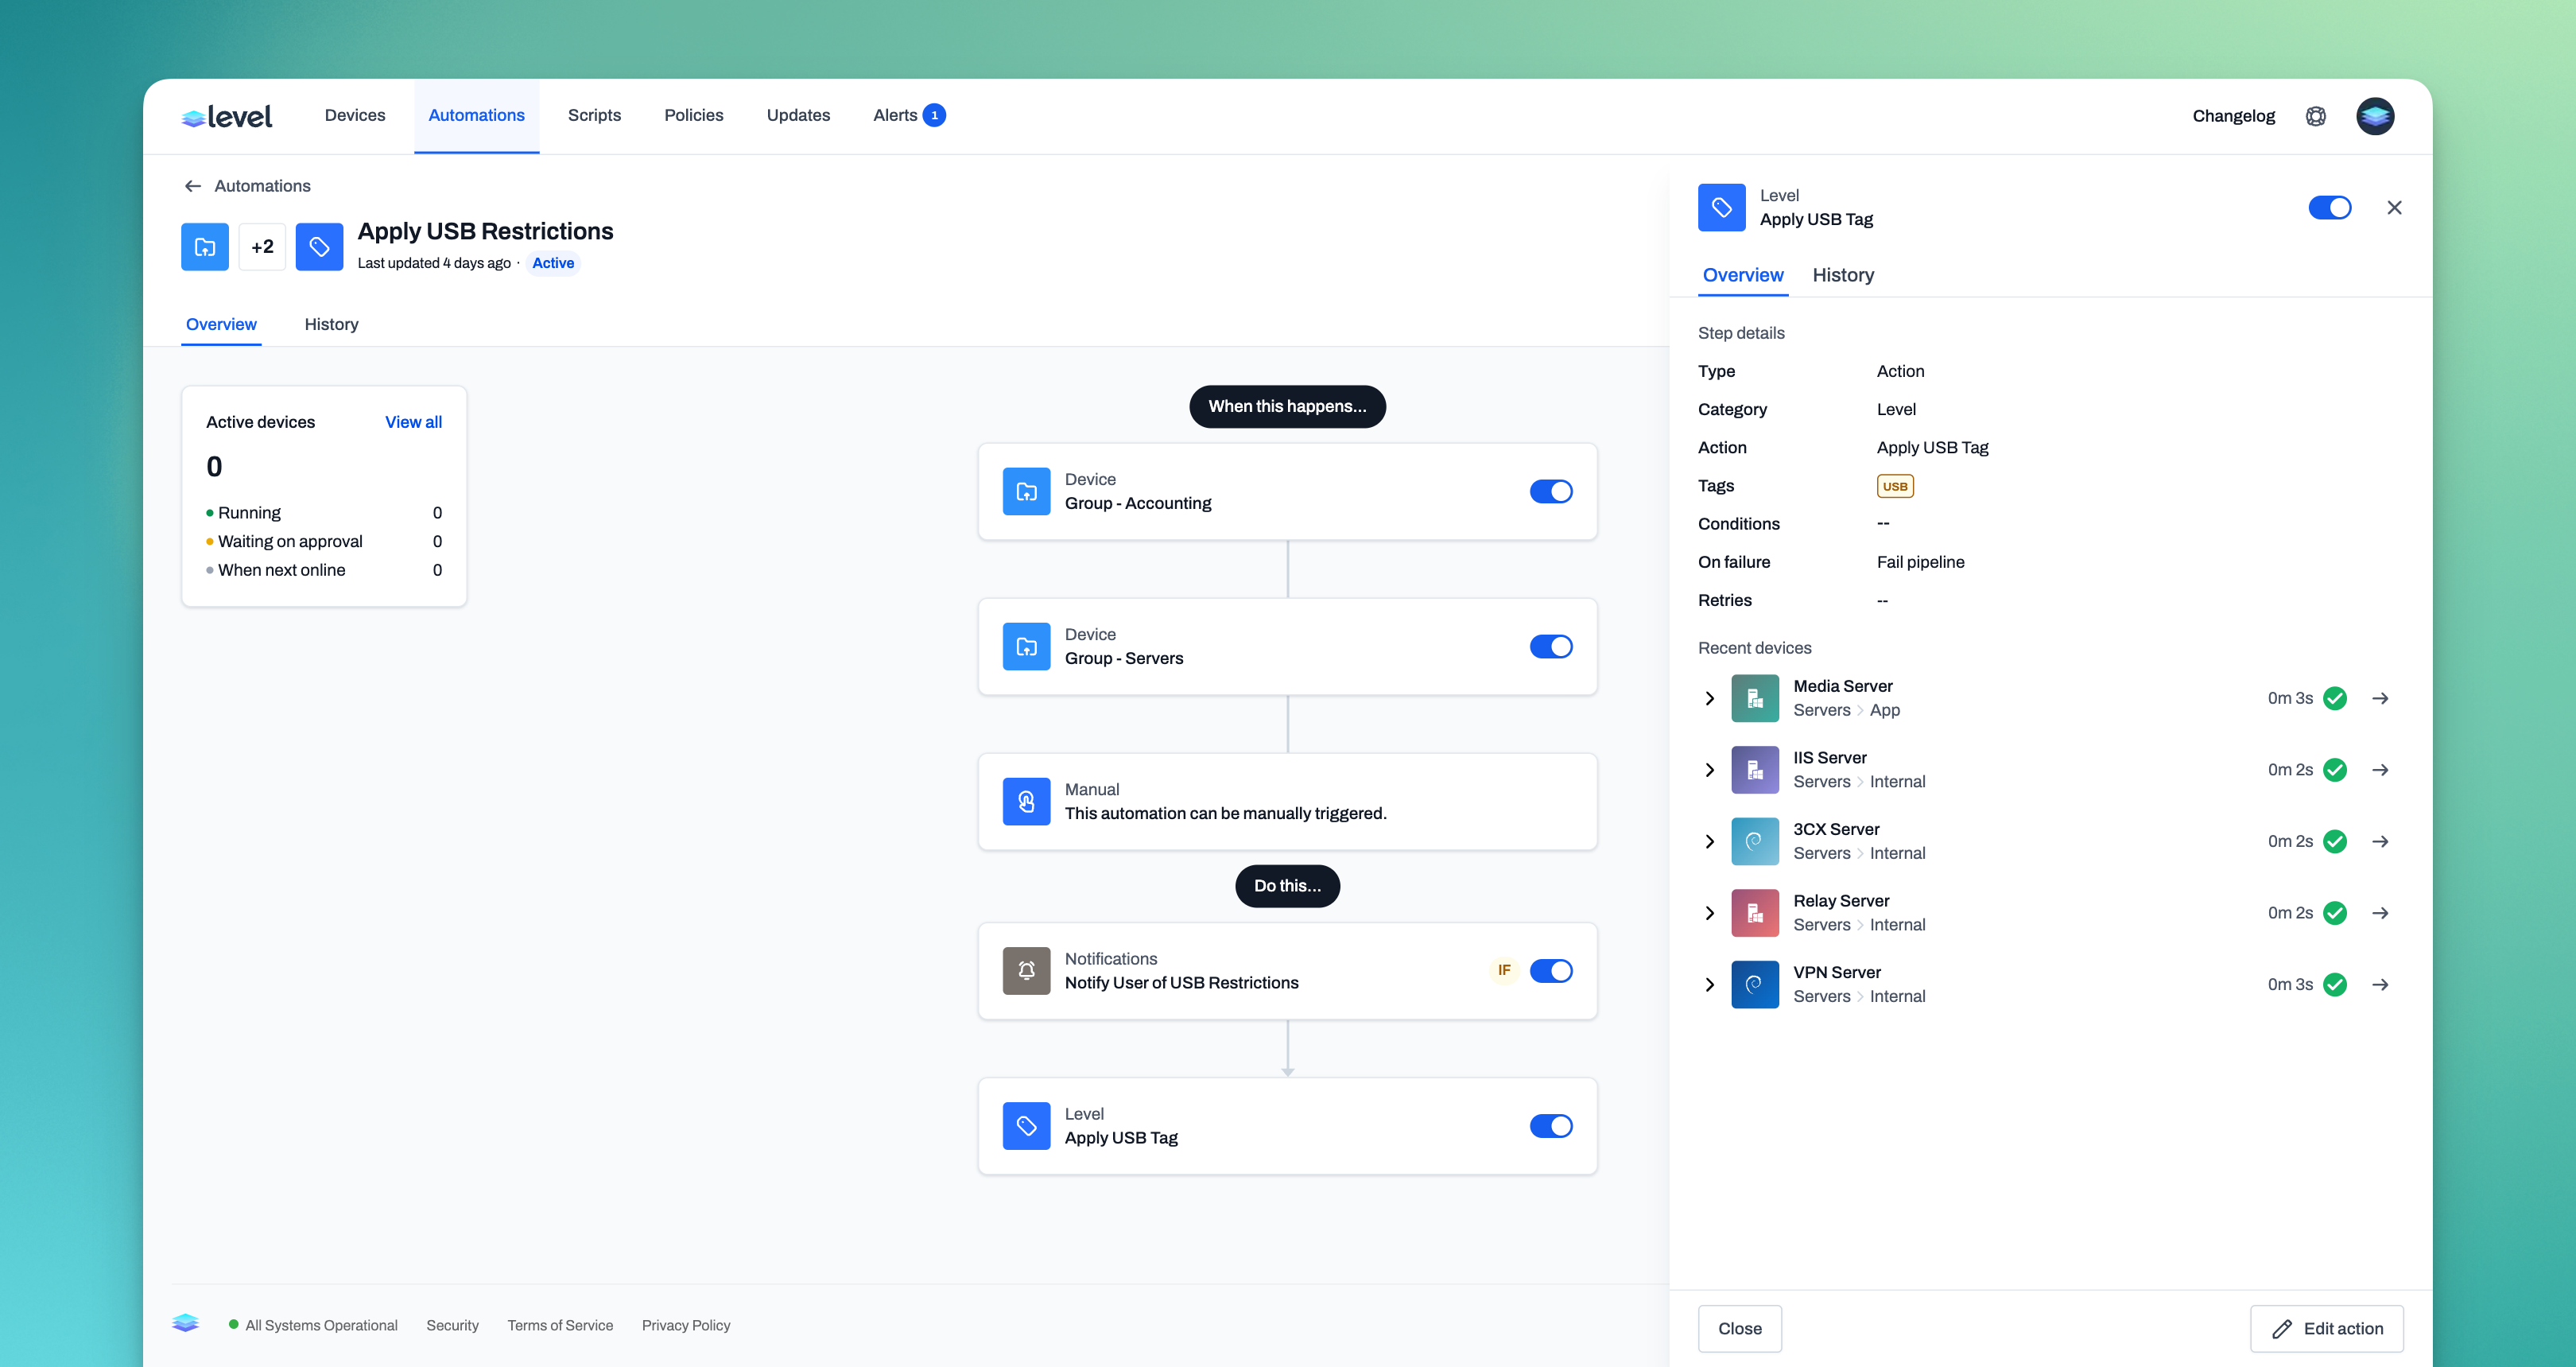
Task: Click the Automations breadcrumb text
Action: pos(262,186)
